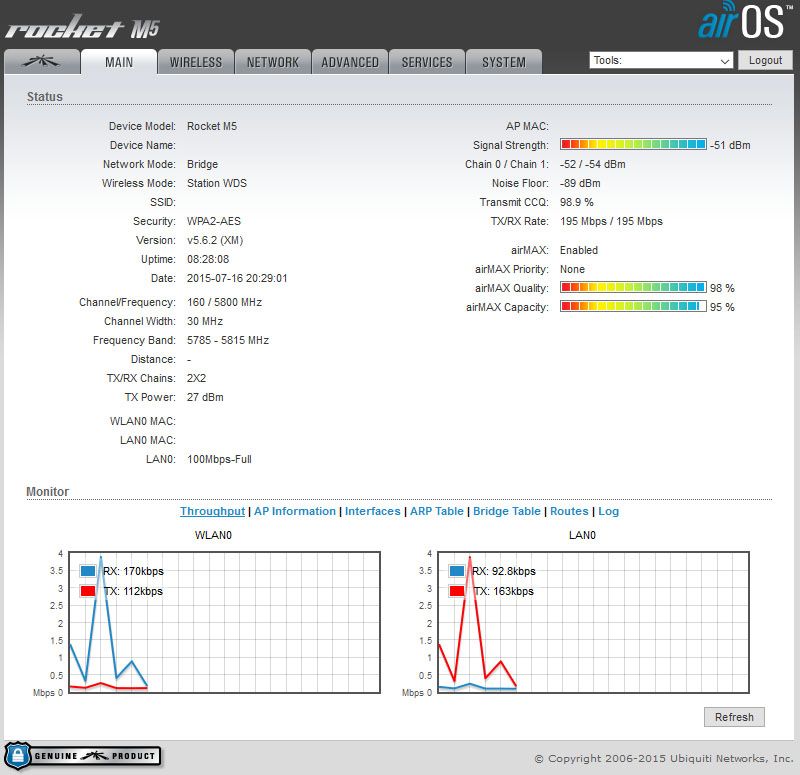Click red TX legend swatch in LAN0 graph
This screenshot has height=775, width=800.
click(458, 591)
